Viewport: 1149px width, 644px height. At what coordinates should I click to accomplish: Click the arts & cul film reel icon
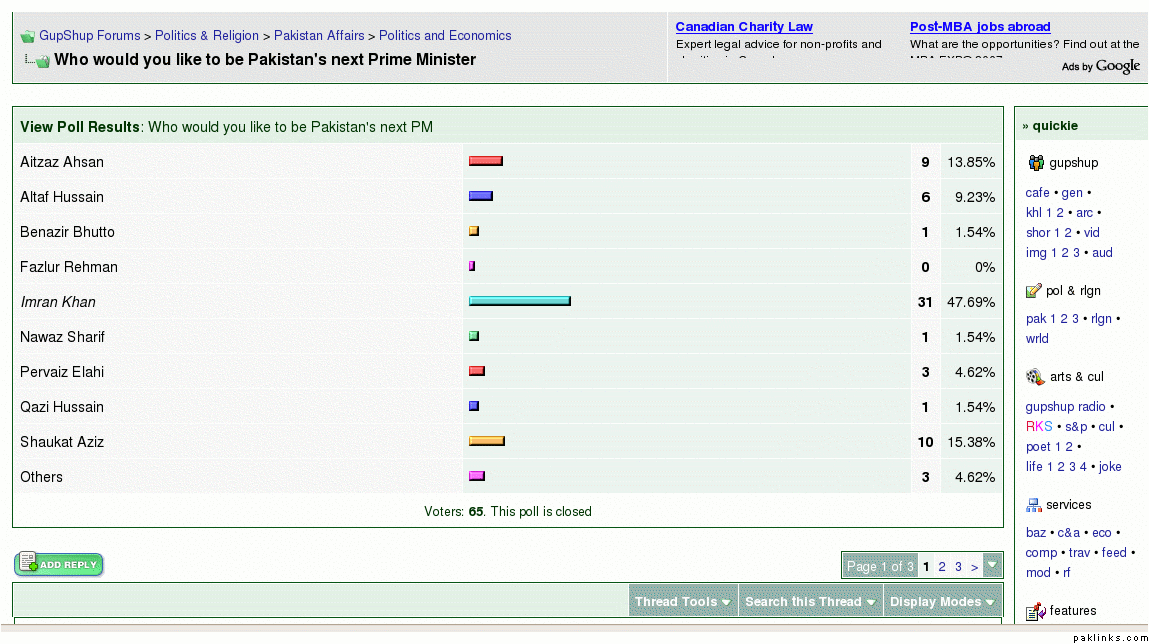[x=1035, y=377]
